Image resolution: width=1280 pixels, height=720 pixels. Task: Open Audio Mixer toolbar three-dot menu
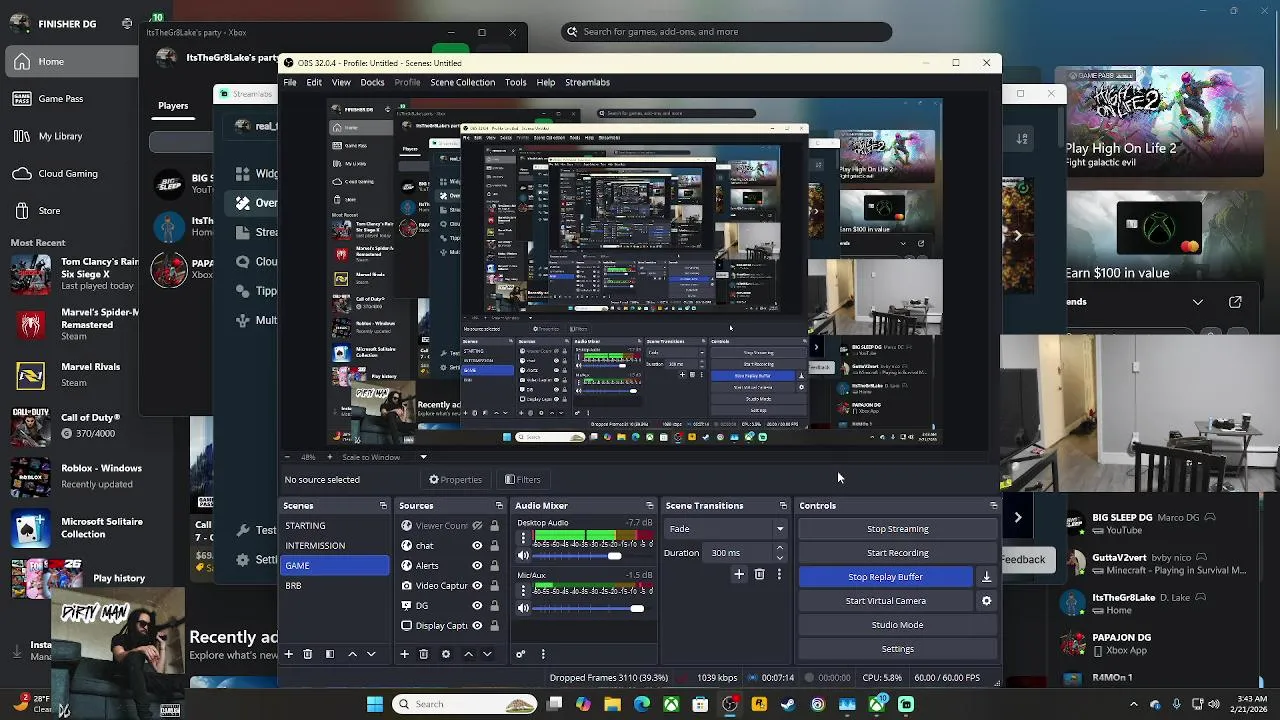tap(543, 654)
